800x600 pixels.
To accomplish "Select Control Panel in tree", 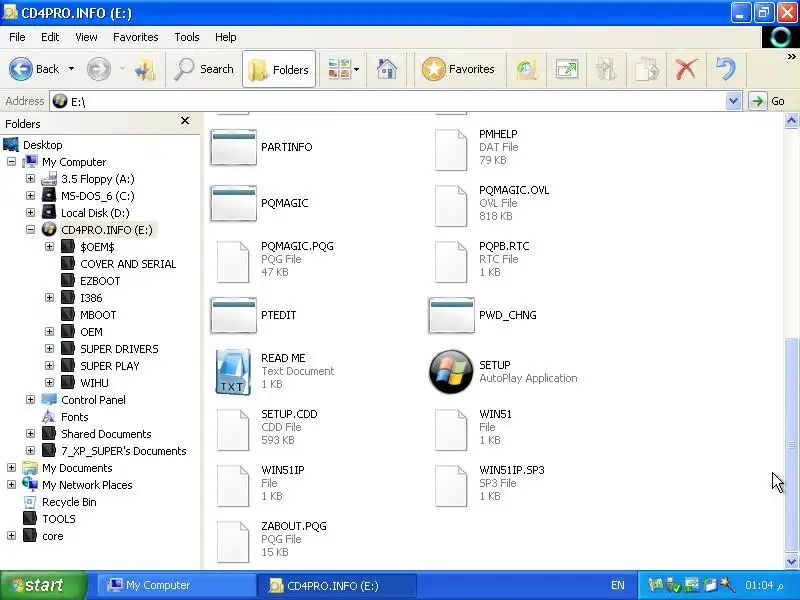I will click(x=93, y=400).
